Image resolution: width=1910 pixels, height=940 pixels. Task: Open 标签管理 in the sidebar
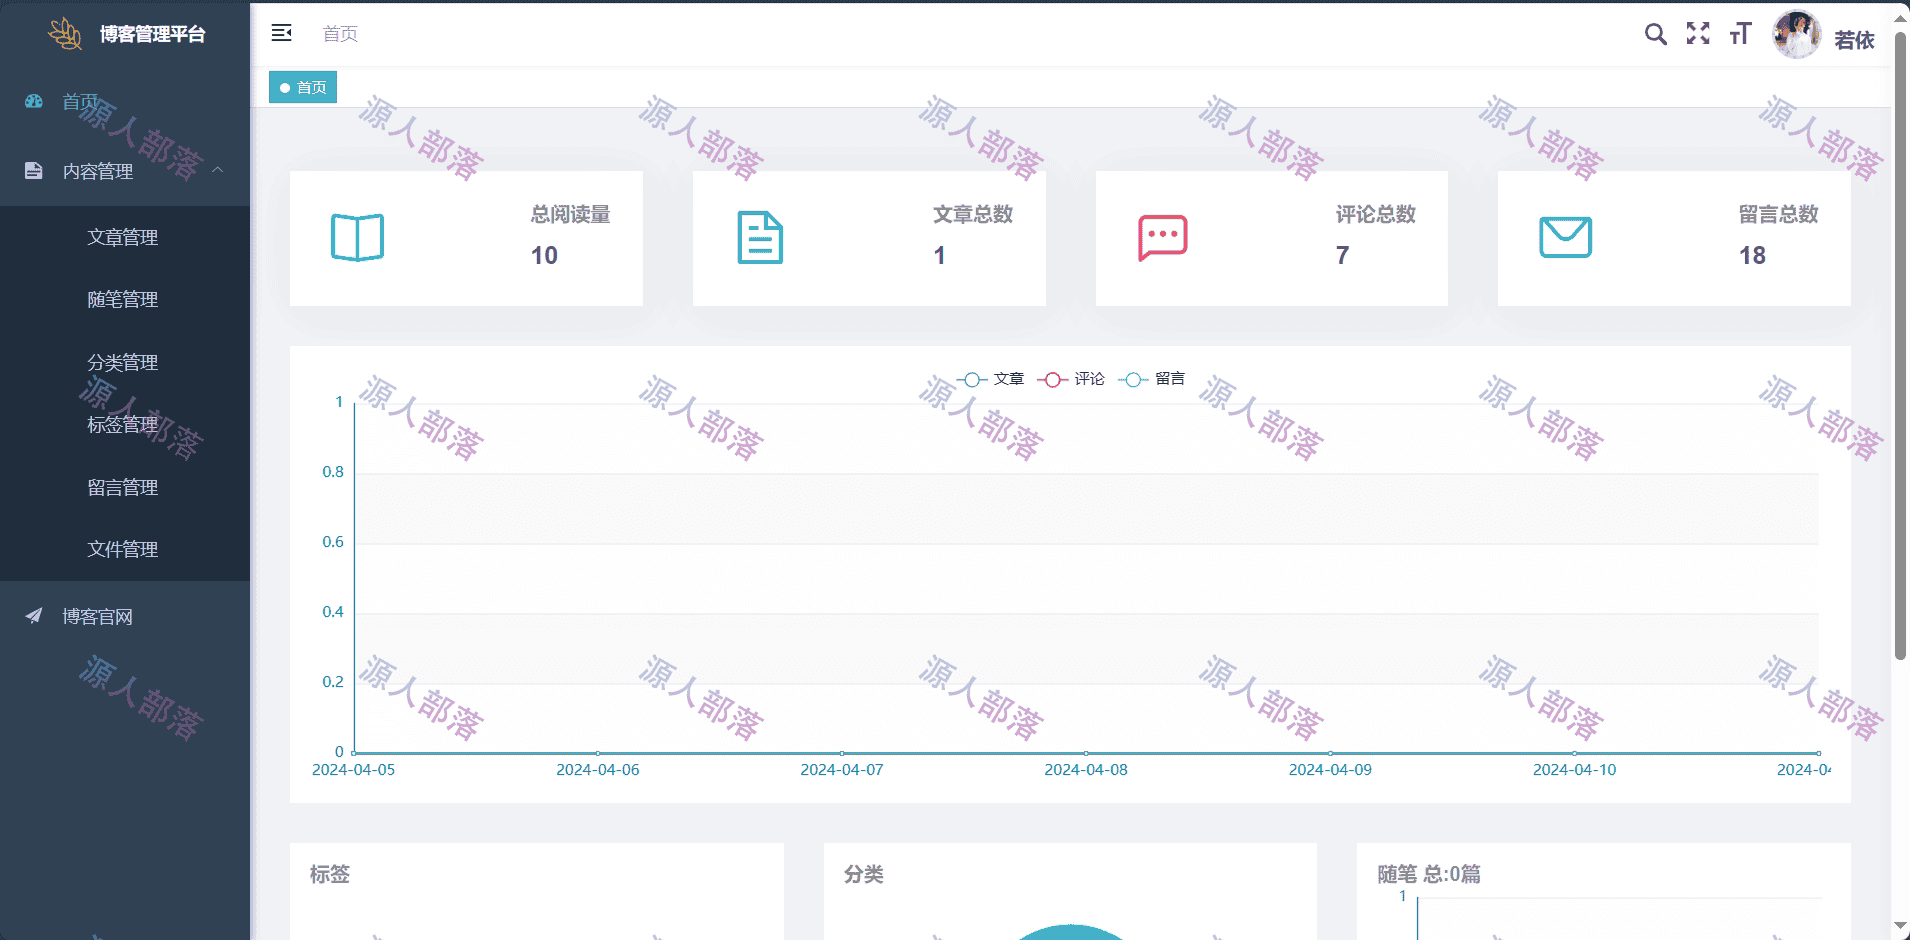[125, 424]
